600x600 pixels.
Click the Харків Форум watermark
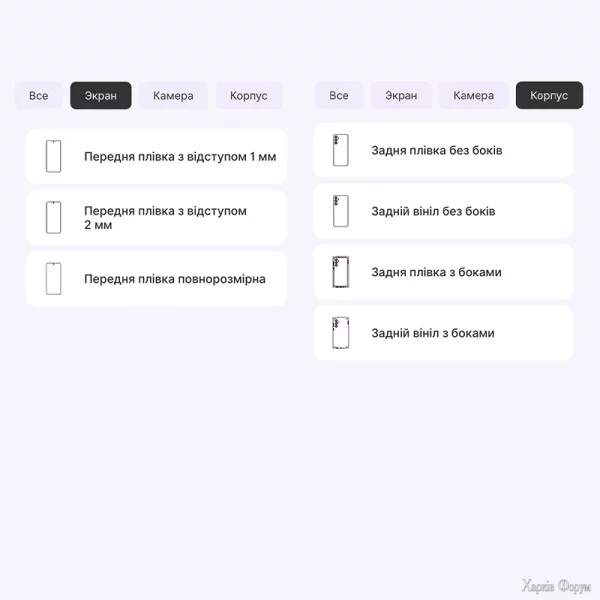tap(557, 585)
